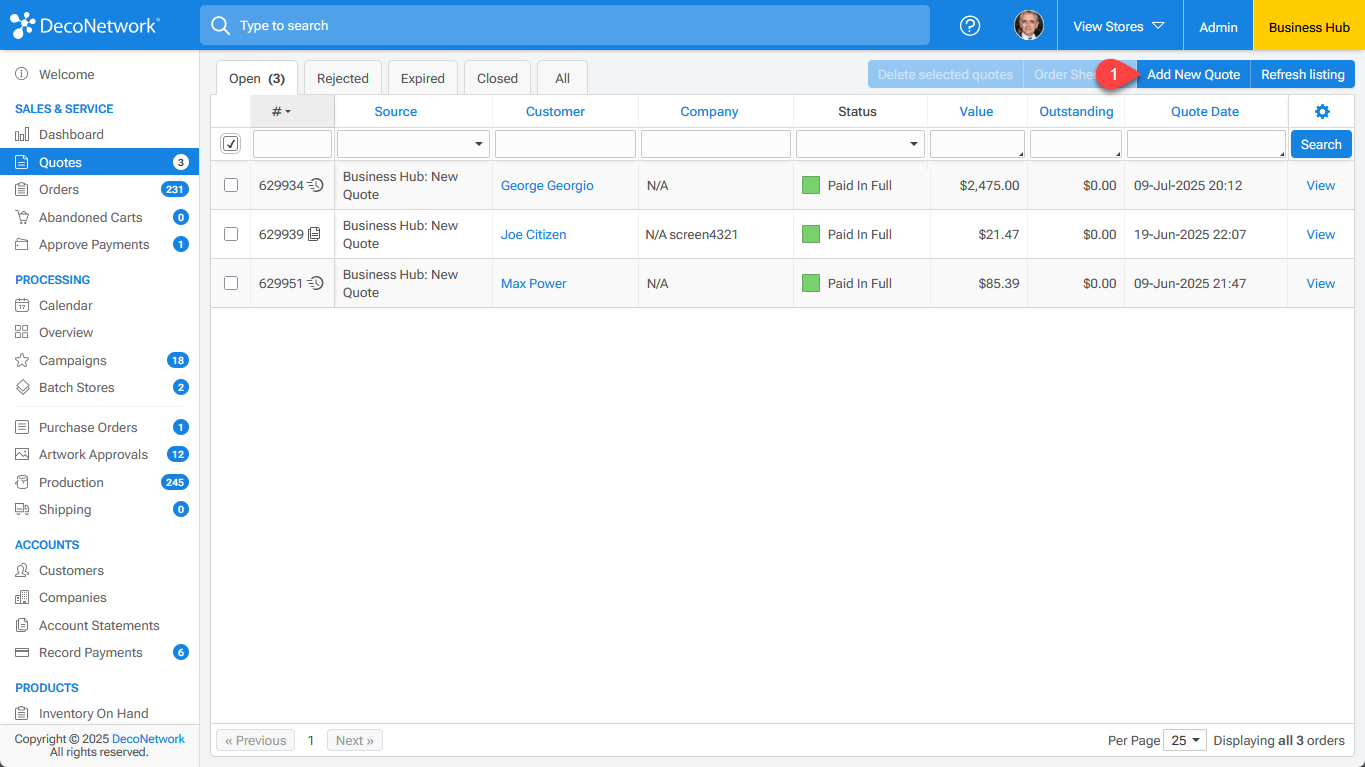Switch to the Rejected tab
Viewport: 1365px width, 767px height.
tap(342, 78)
